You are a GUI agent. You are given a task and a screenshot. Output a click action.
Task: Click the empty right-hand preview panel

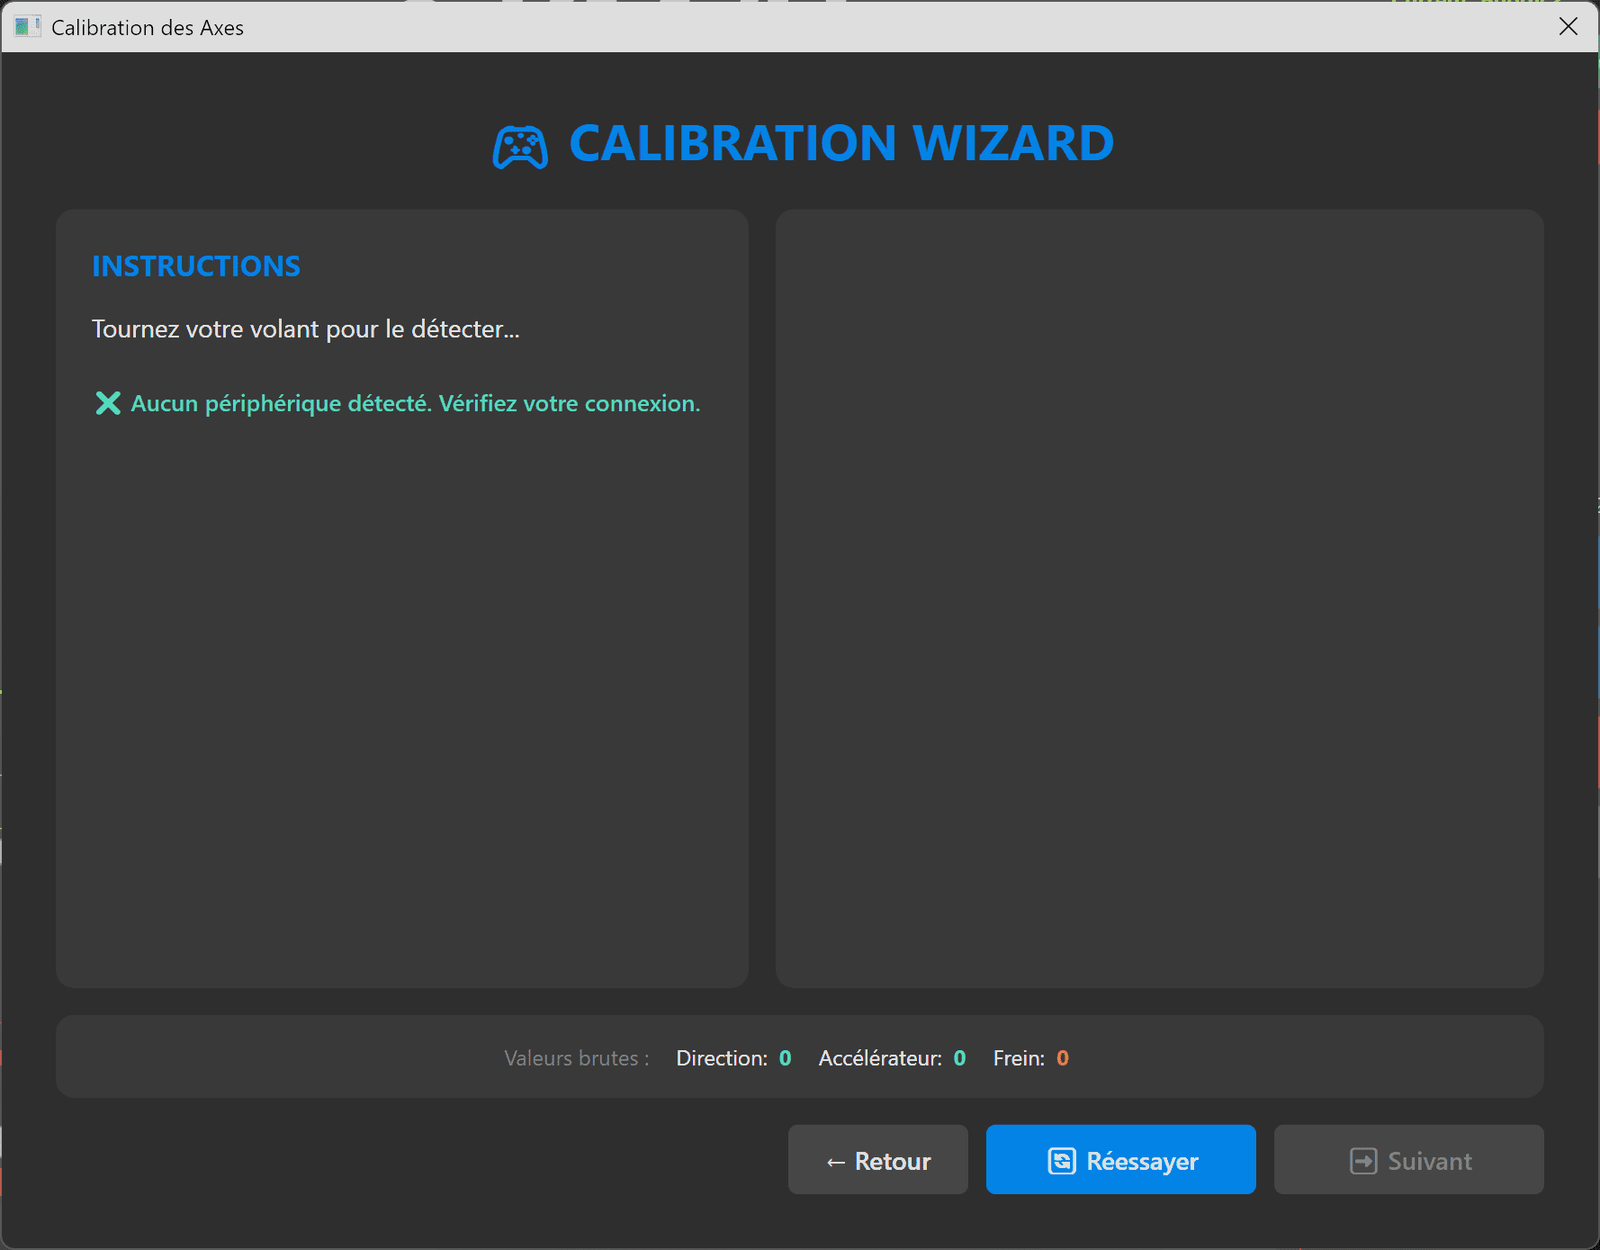point(1159,598)
